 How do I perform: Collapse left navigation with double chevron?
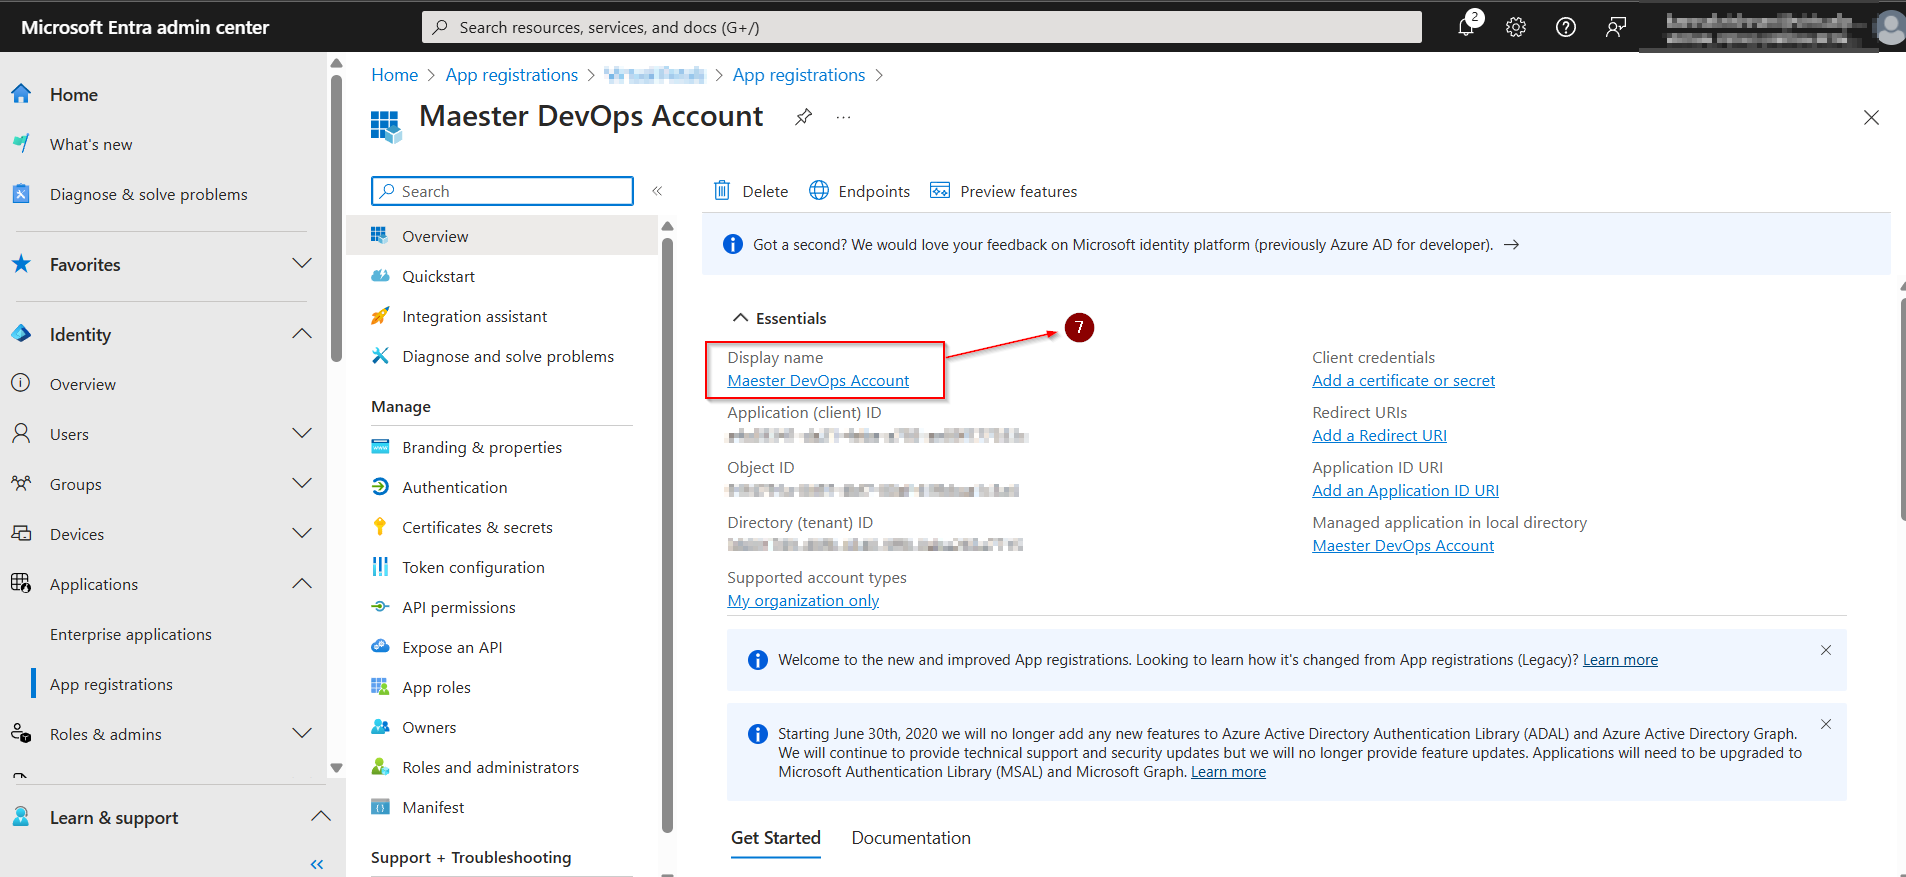point(317,864)
